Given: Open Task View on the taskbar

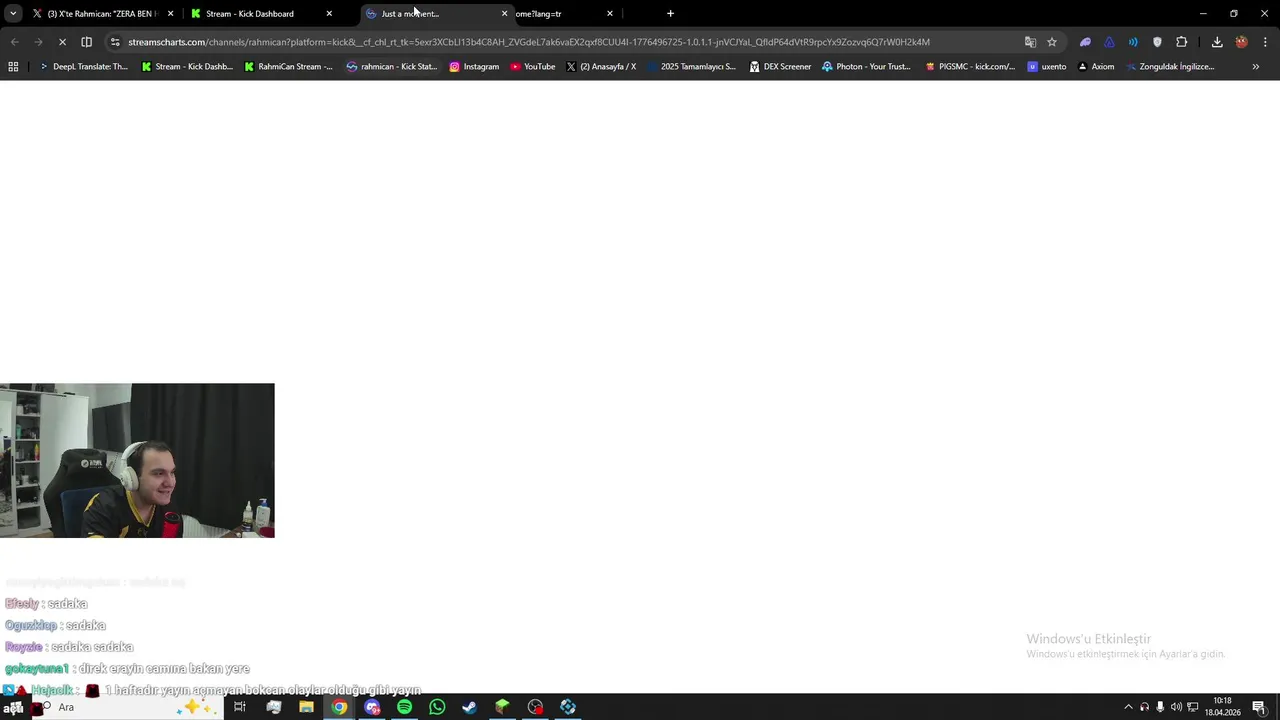Looking at the screenshot, I should coord(240,707).
